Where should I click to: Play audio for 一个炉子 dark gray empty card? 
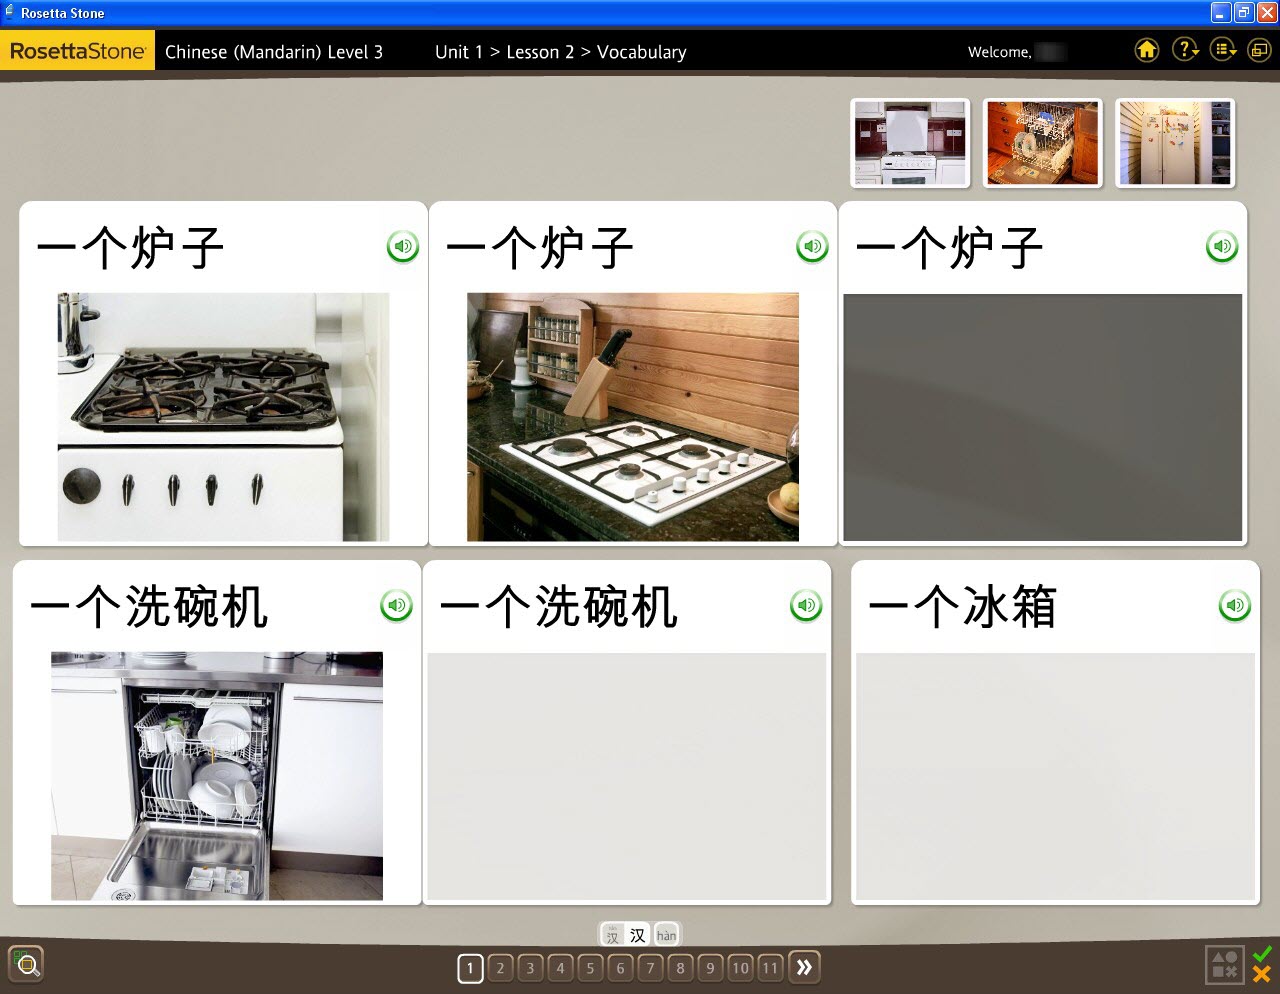coord(1222,246)
